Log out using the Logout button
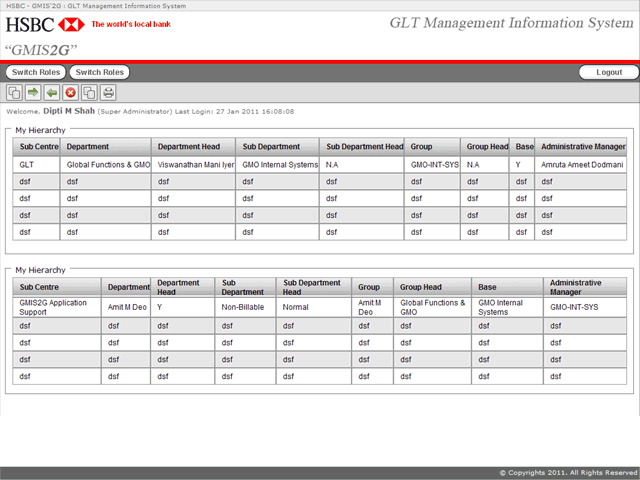The width and height of the screenshot is (640, 480). [x=608, y=72]
